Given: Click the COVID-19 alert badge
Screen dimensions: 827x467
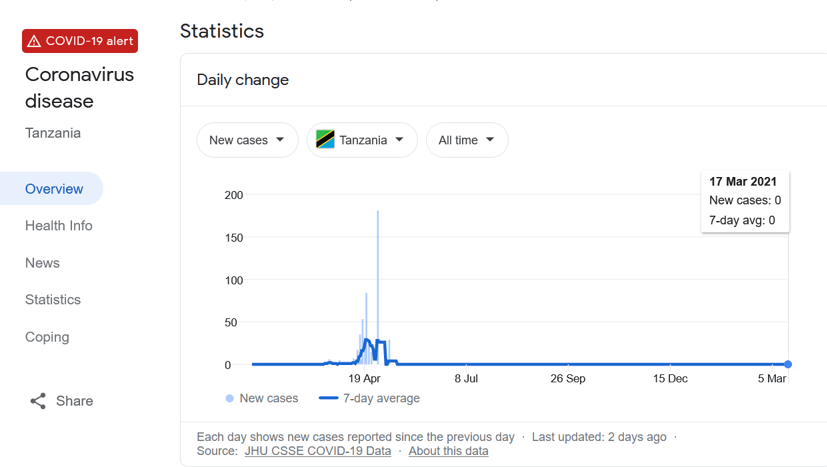Looking at the screenshot, I should tap(80, 41).
